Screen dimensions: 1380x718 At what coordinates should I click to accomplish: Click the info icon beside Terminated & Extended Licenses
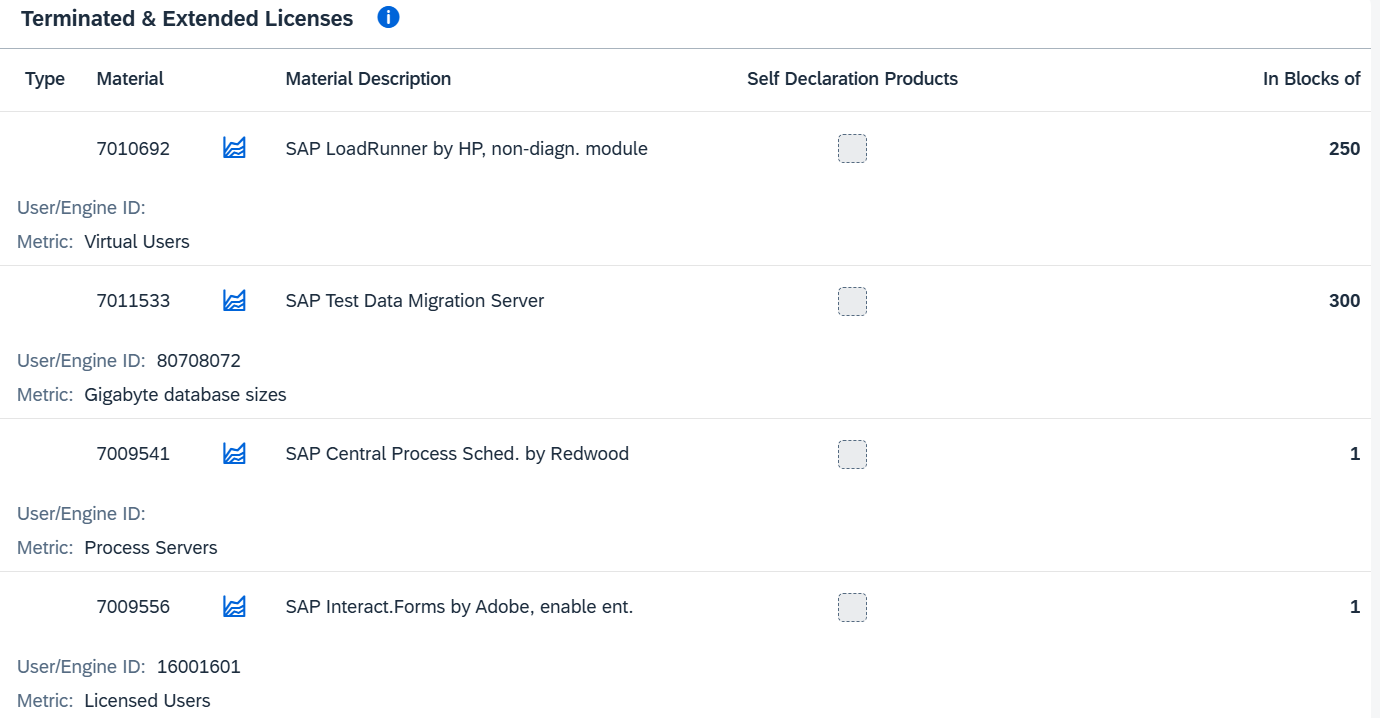coord(389,17)
